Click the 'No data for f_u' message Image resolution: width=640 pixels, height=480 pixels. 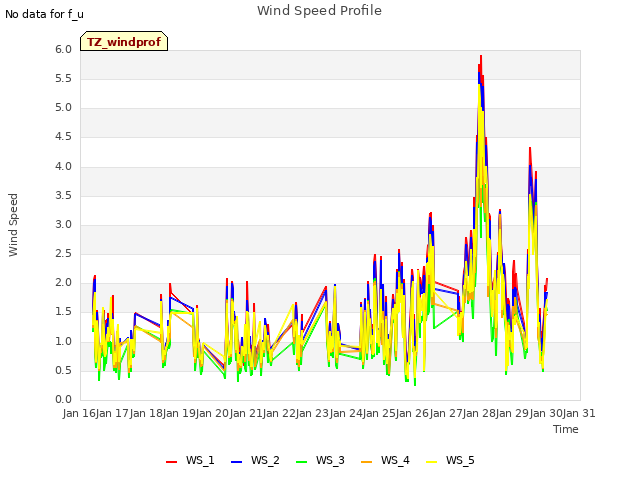point(44,14)
